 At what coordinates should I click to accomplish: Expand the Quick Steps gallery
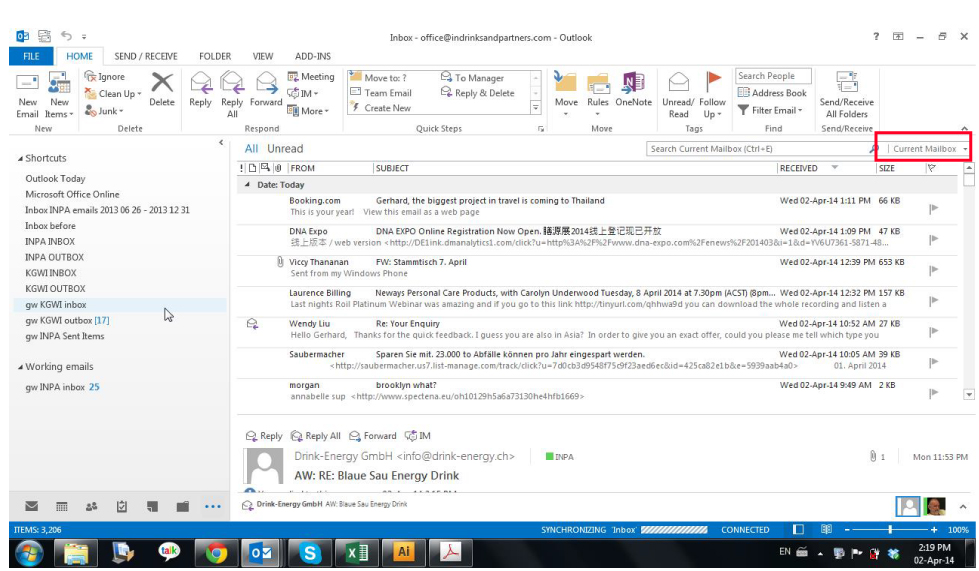coord(536,108)
